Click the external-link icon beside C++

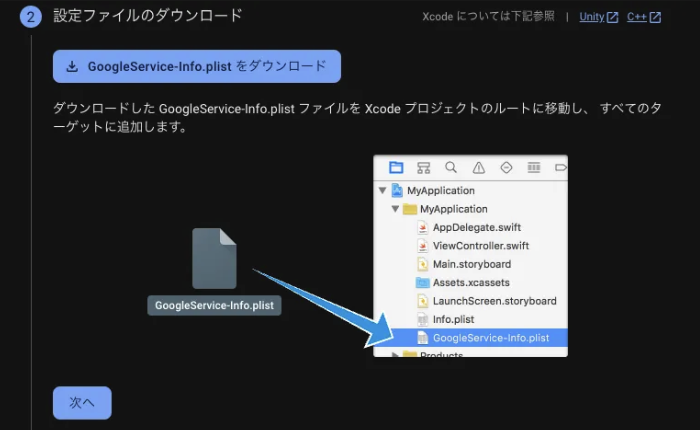(x=655, y=17)
